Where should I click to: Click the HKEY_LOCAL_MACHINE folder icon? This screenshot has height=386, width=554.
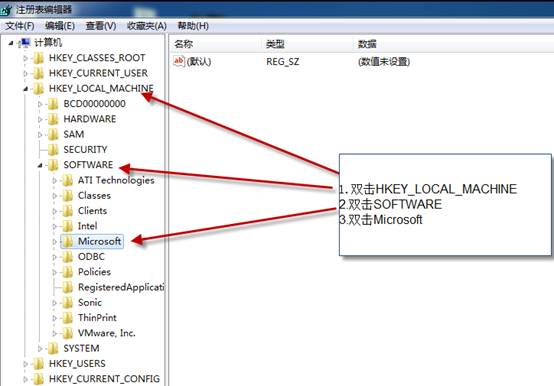click(x=39, y=89)
